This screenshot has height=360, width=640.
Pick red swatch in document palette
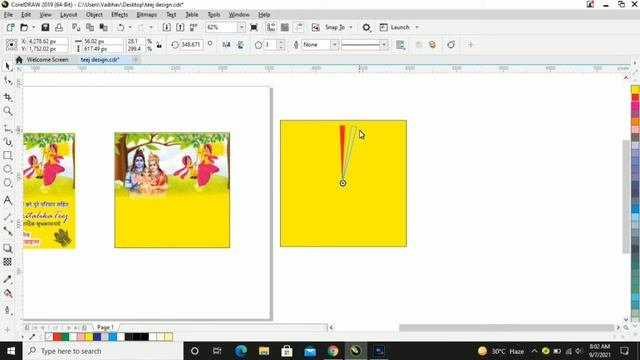point(57,337)
